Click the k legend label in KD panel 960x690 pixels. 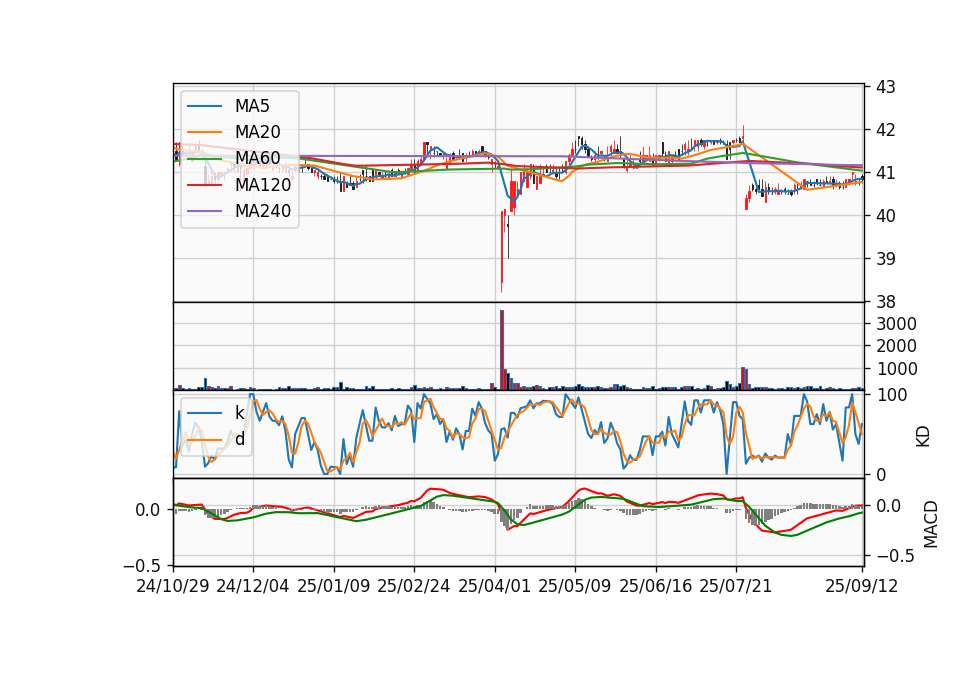(239, 413)
